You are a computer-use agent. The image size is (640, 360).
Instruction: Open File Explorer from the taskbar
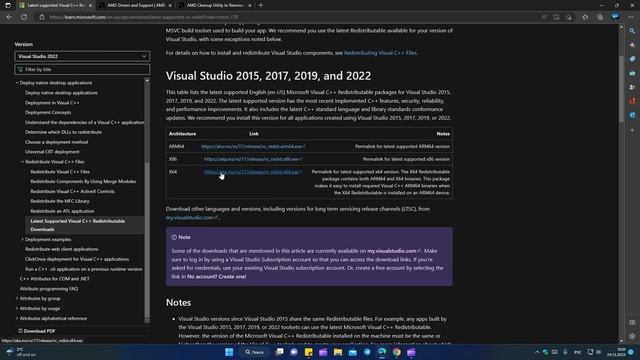(338, 352)
